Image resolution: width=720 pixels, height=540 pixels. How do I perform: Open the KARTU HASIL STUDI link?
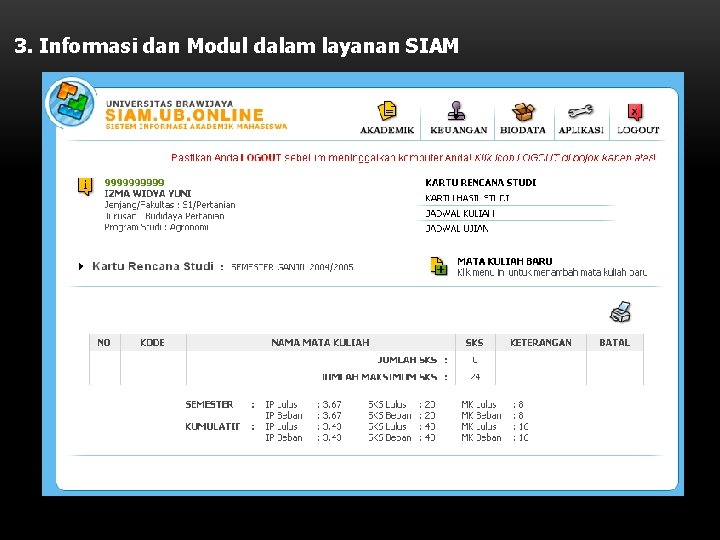pyautogui.click(x=467, y=198)
